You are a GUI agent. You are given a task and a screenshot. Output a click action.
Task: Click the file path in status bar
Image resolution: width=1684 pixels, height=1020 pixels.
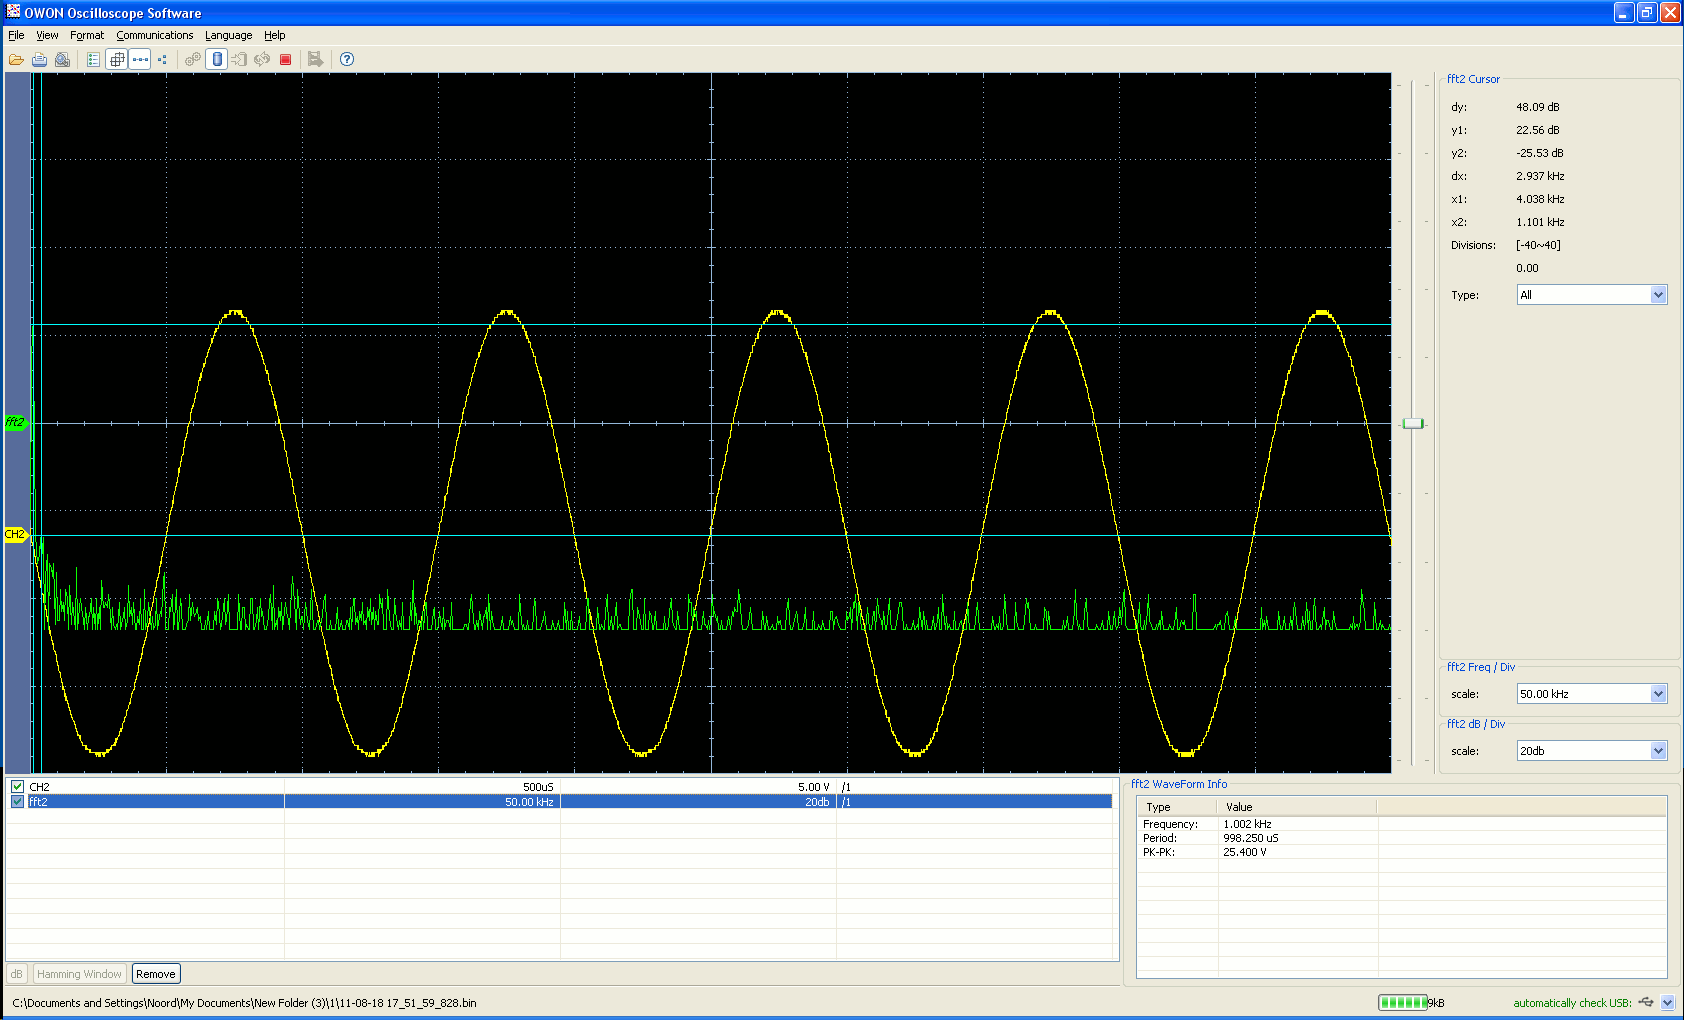coord(244,1003)
